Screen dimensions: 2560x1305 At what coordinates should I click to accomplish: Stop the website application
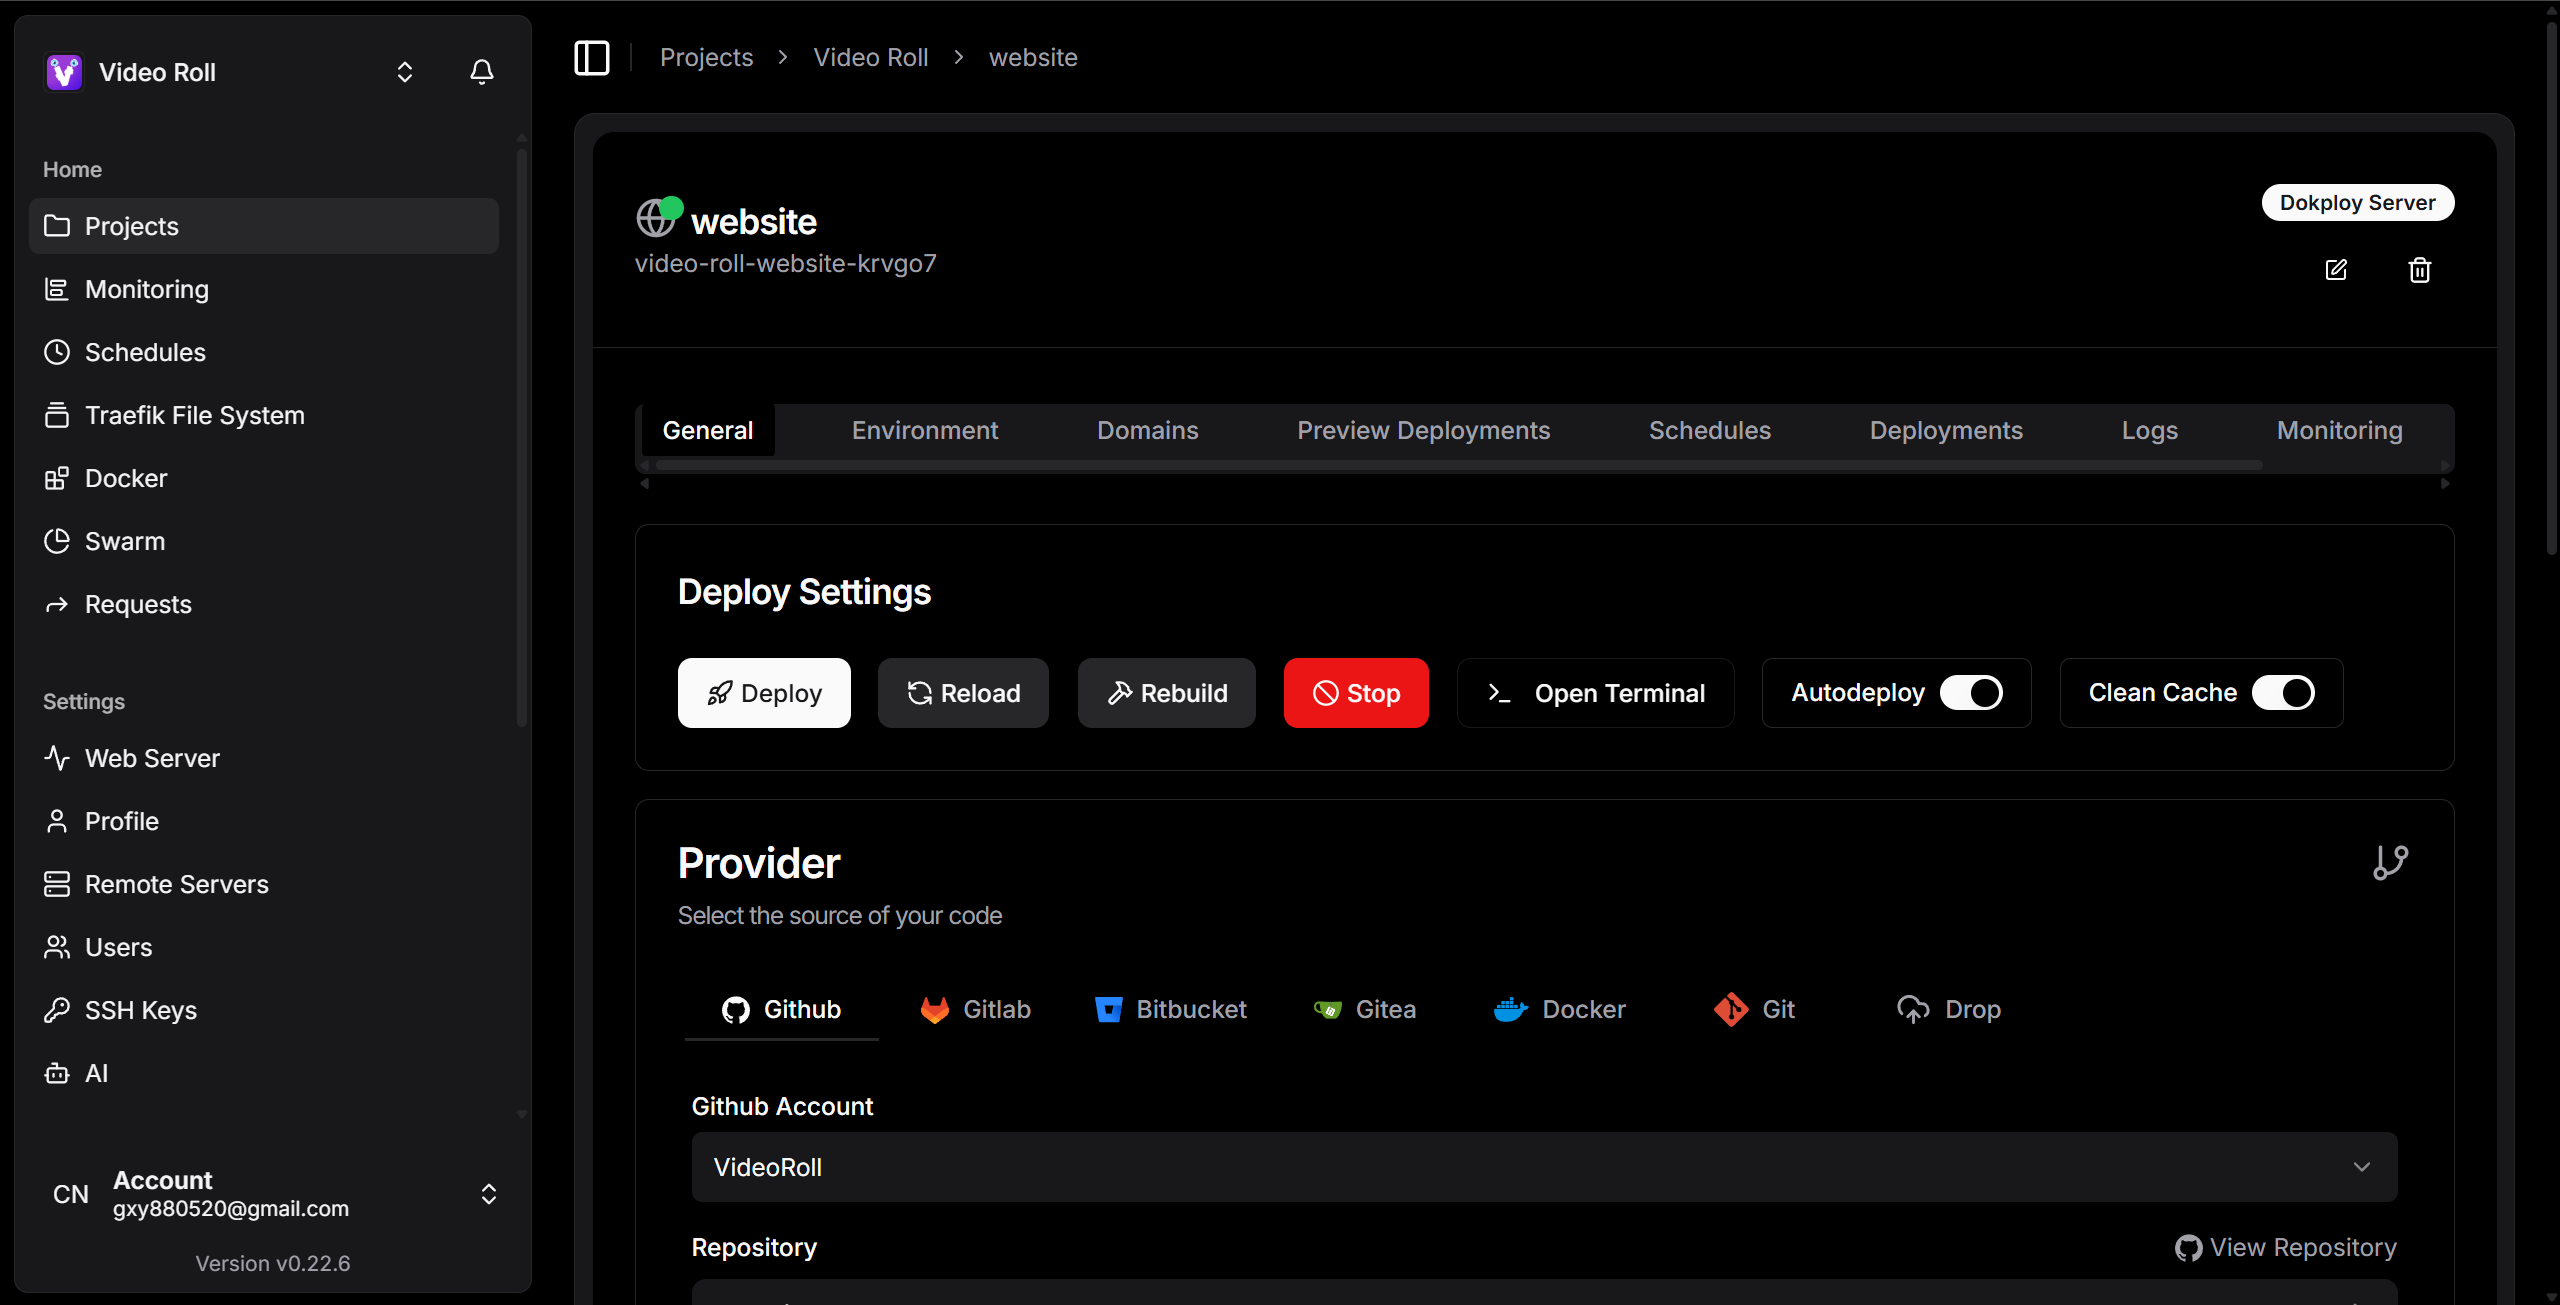tap(1356, 693)
